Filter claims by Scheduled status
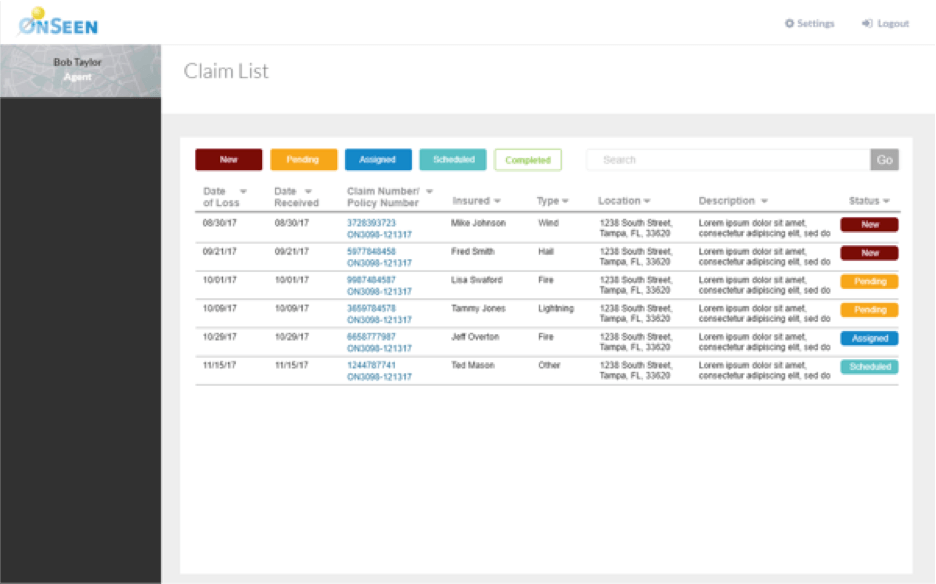 [453, 160]
